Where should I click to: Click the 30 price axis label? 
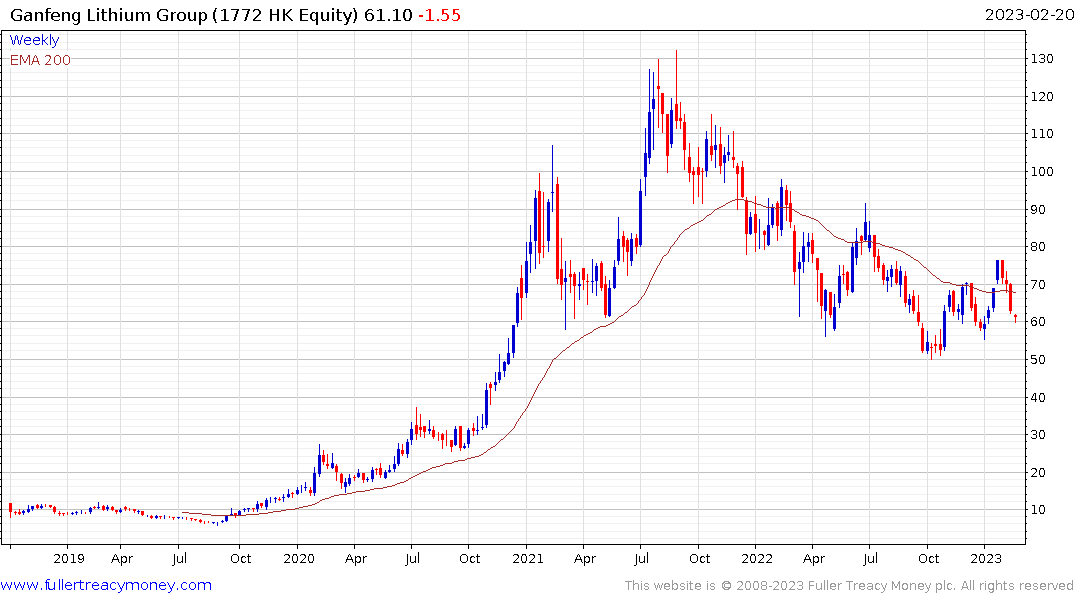tap(1039, 435)
